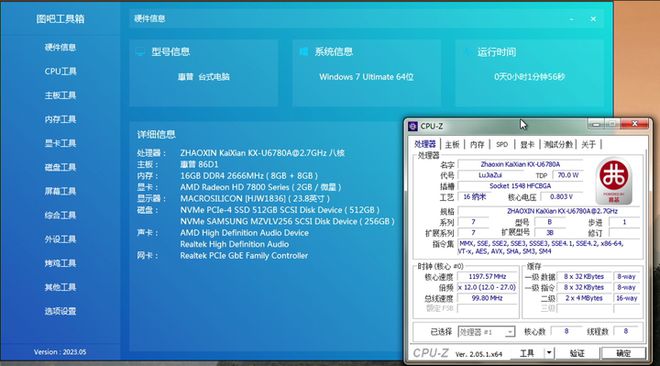This screenshot has height=366, width=660.
Task: Click the 指令集 instruction list text
Action: pos(549,247)
